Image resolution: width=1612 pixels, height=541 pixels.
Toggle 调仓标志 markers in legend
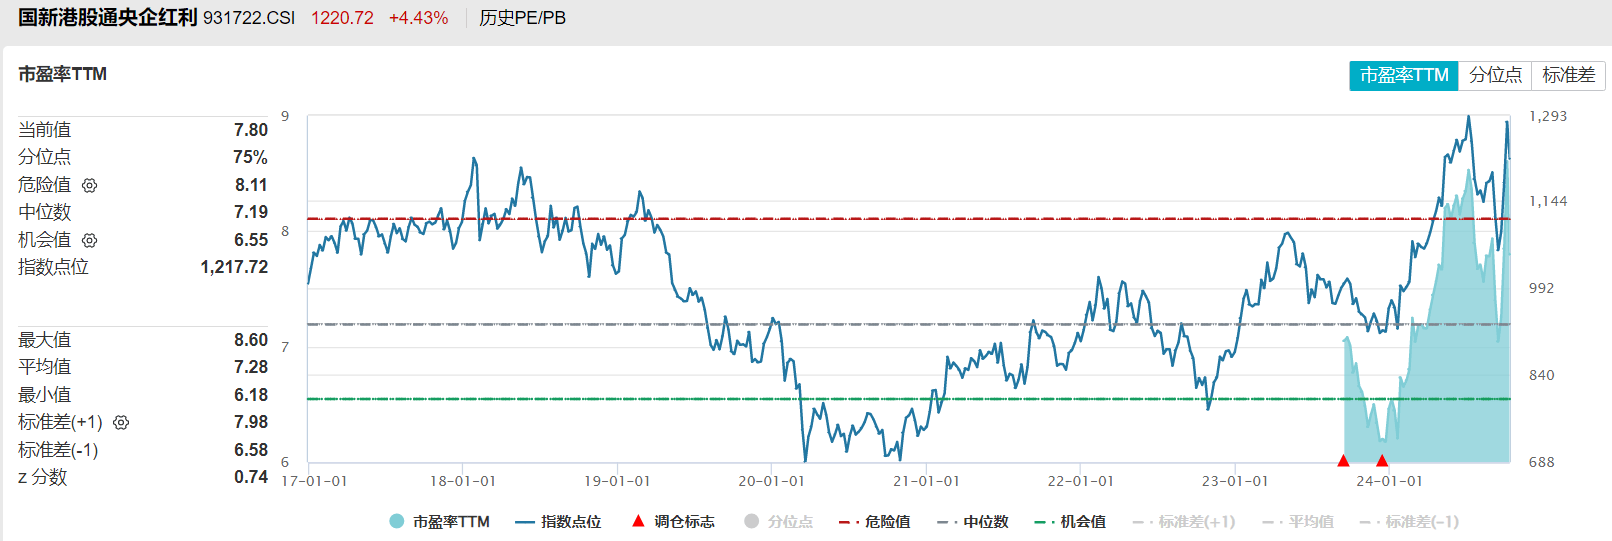point(672,522)
